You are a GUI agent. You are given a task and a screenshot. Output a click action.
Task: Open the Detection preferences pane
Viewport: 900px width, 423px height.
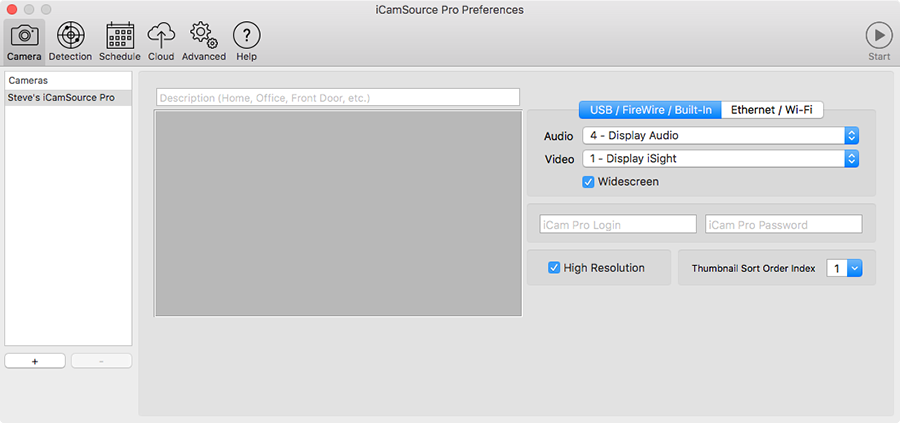pyautogui.click(x=70, y=42)
